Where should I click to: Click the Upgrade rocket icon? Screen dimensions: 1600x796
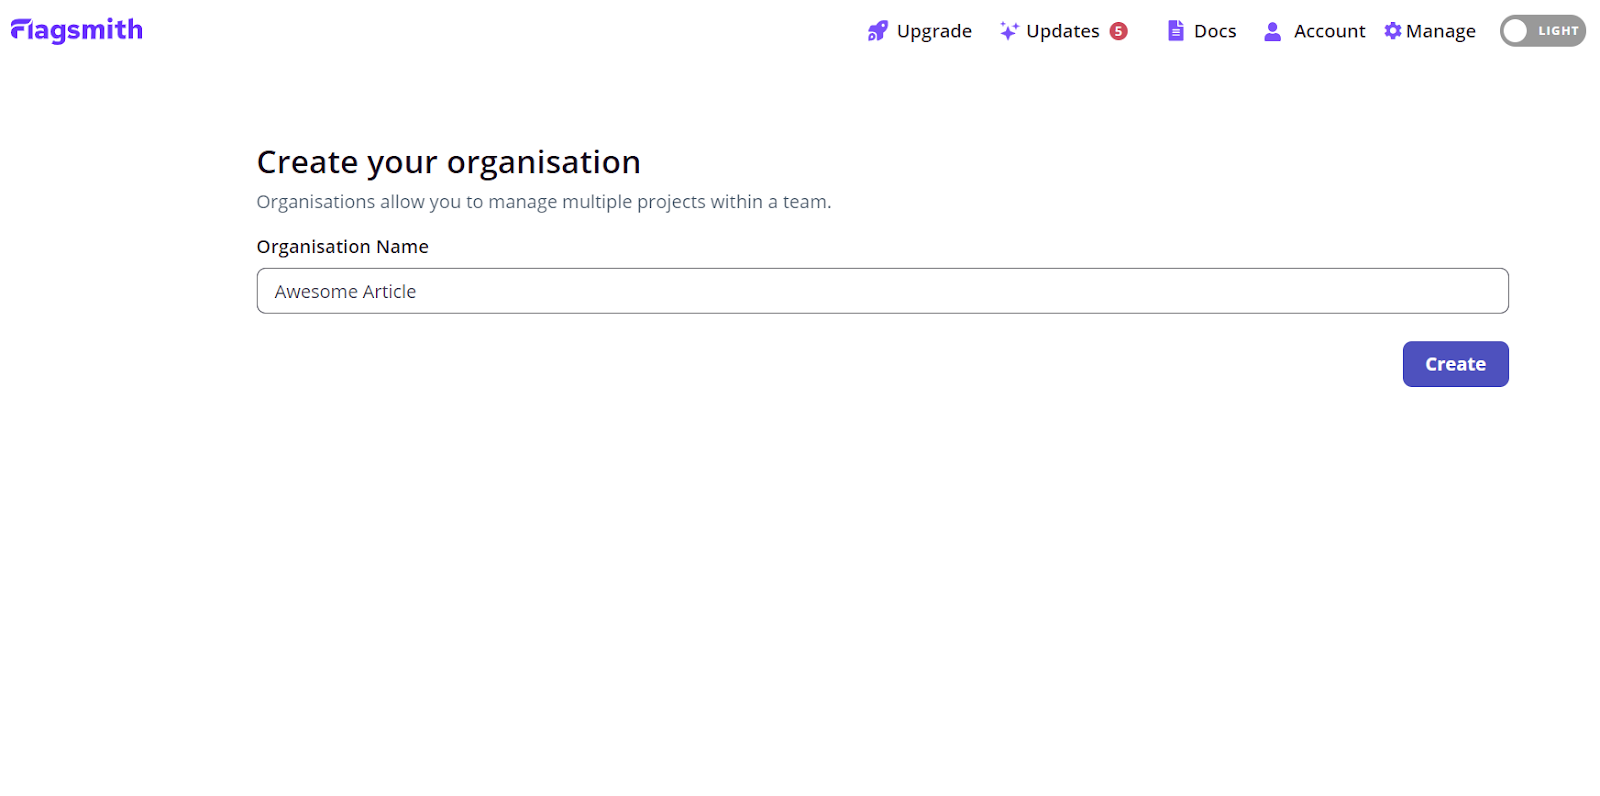pyautogui.click(x=877, y=31)
